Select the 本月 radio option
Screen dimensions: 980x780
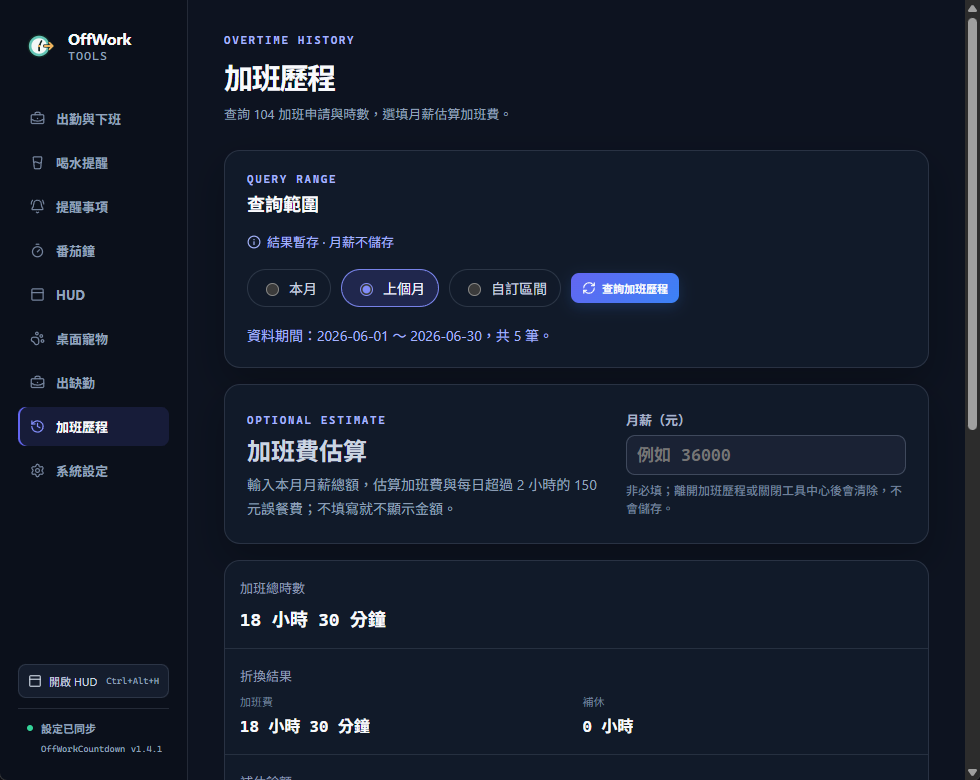289,288
